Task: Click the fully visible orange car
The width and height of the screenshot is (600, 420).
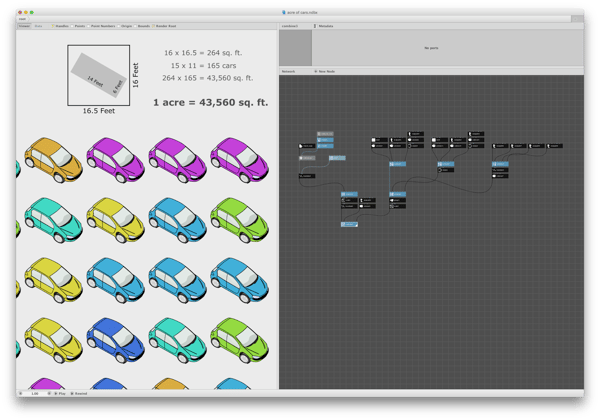Action: pyautogui.click(x=53, y=160)
